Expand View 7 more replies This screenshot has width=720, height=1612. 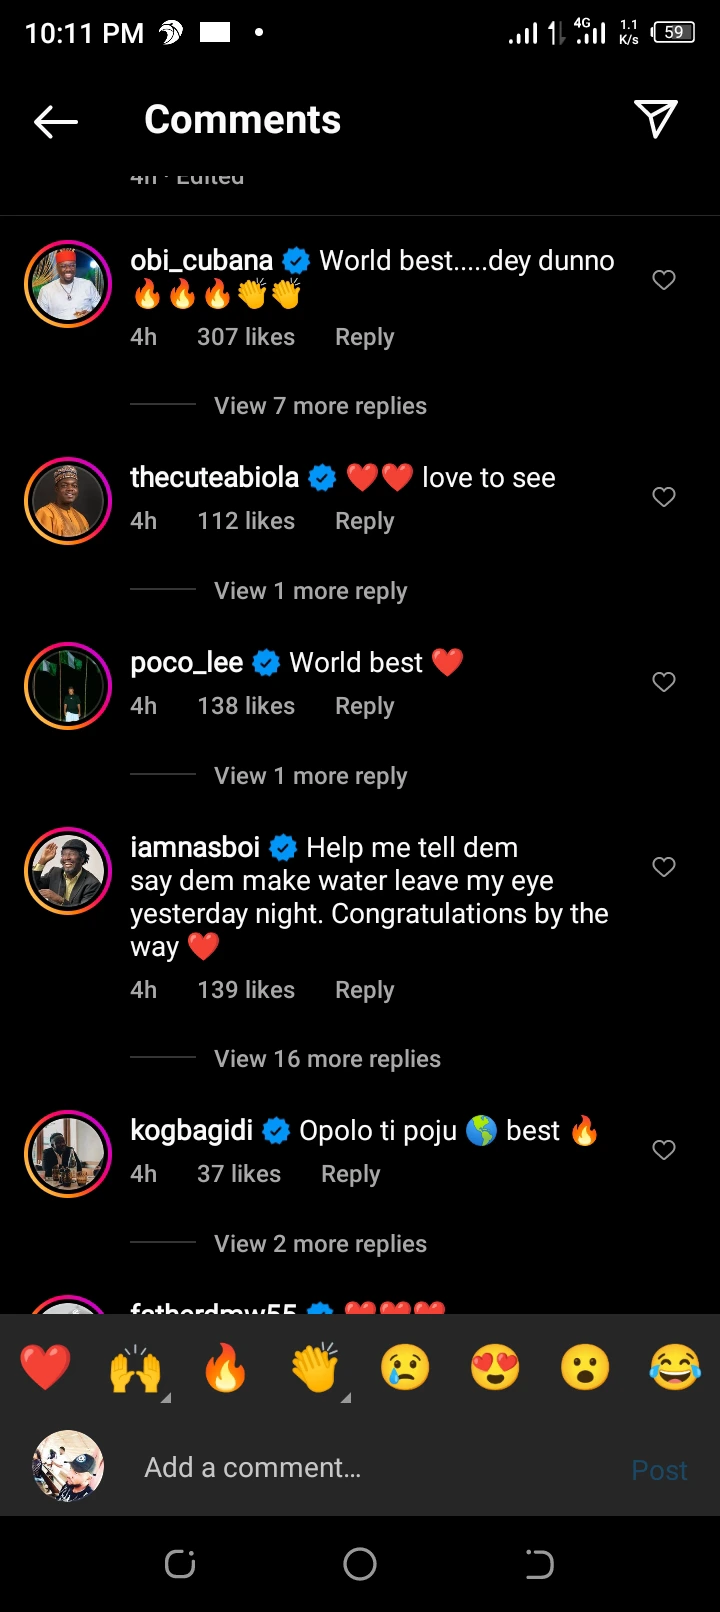(320, 406)
